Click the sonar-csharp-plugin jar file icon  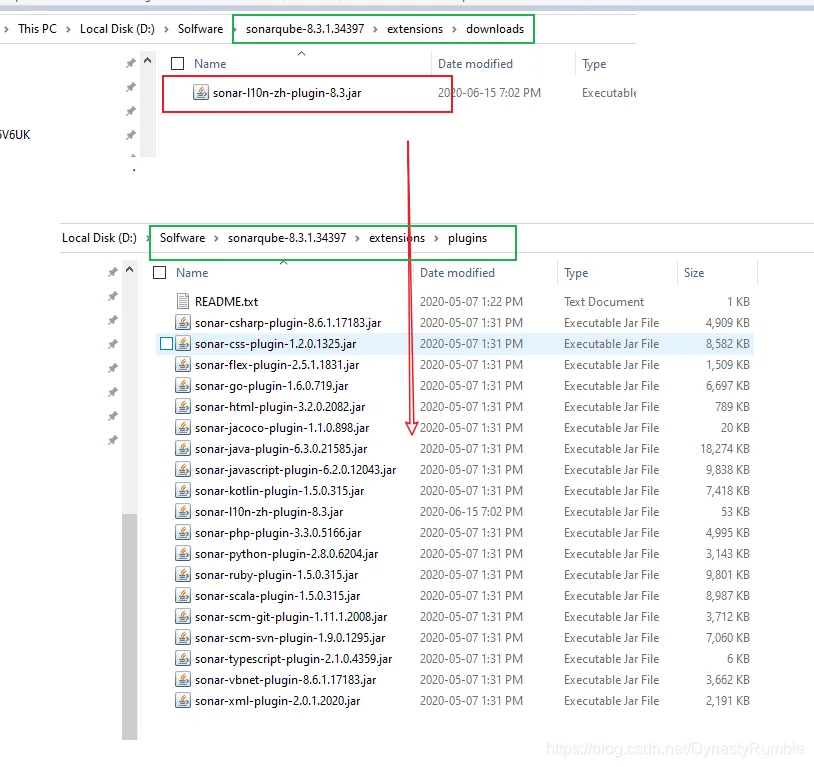coord(183,322)
